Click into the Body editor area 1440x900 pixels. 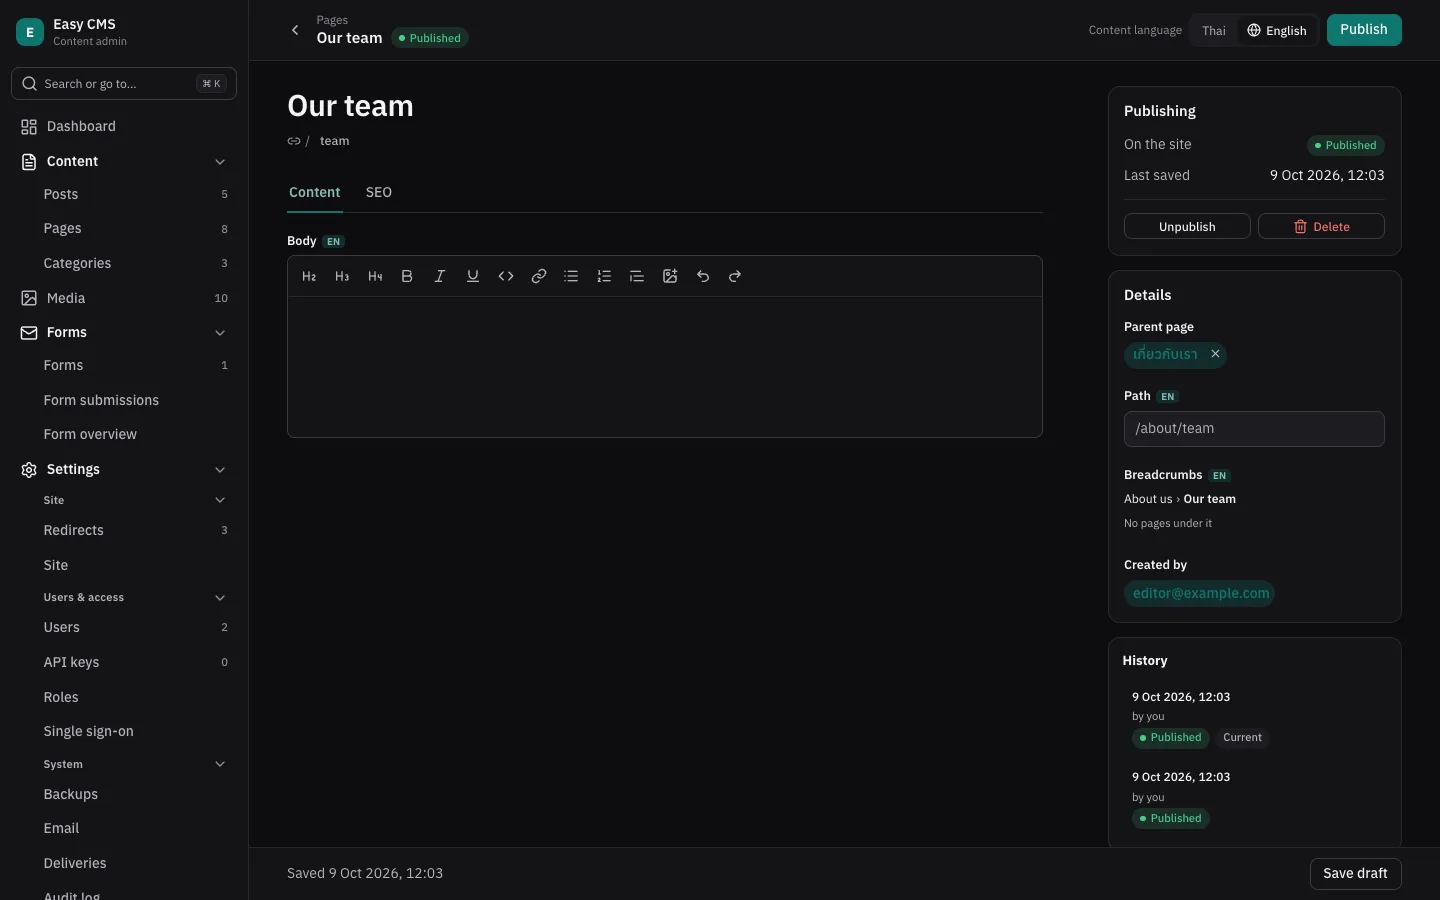665,367
